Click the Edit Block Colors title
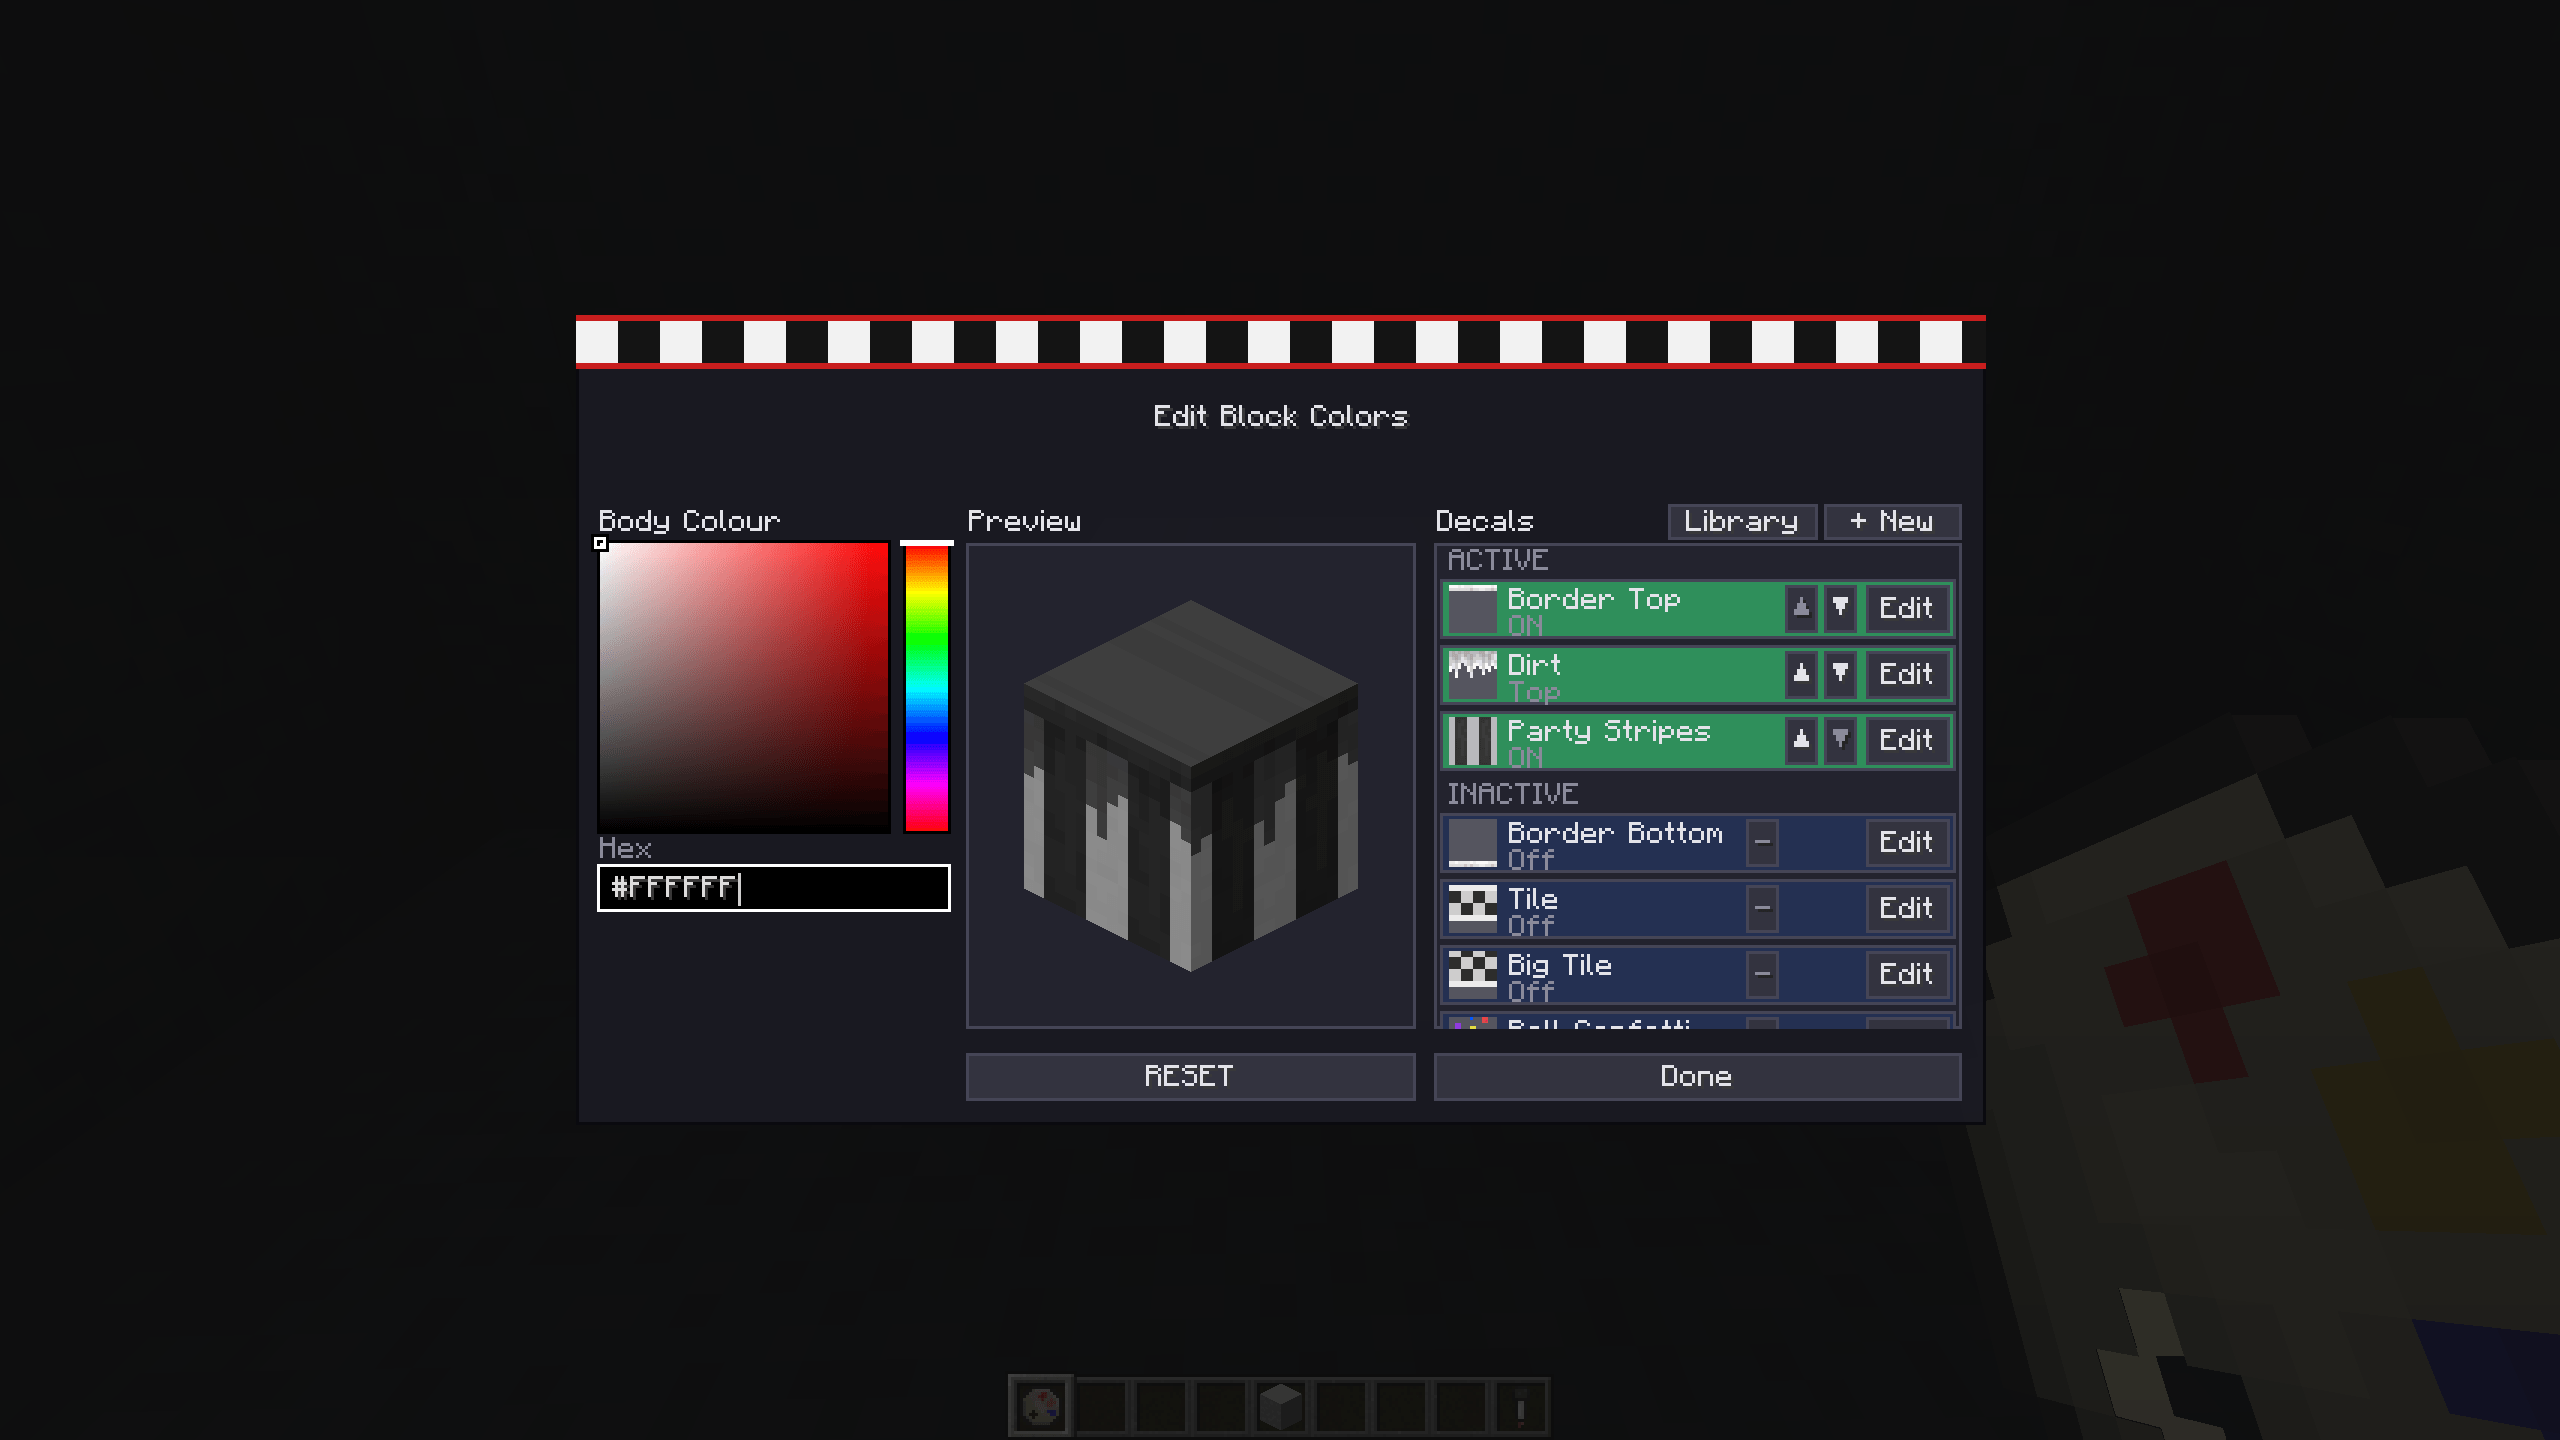 [x=1280, y=416]
